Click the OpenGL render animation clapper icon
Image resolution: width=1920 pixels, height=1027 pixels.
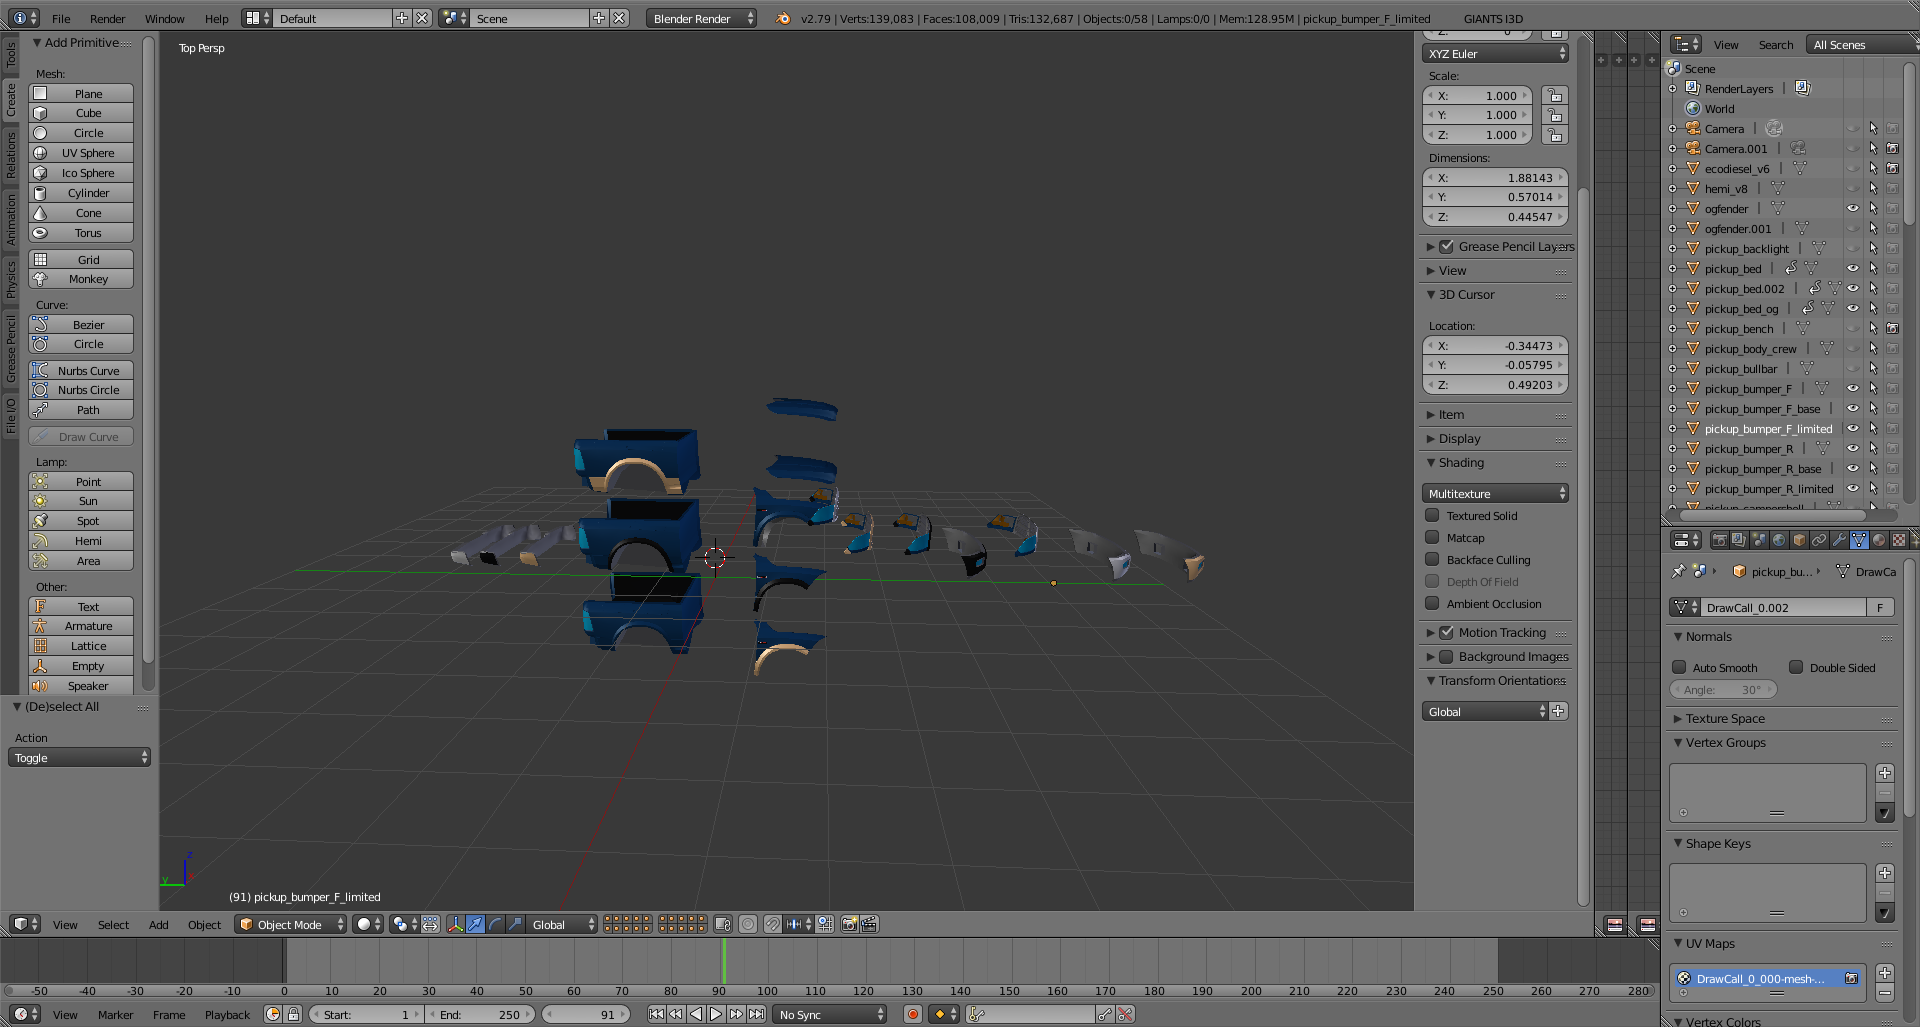pyautogui.click(x=870, y=924)
